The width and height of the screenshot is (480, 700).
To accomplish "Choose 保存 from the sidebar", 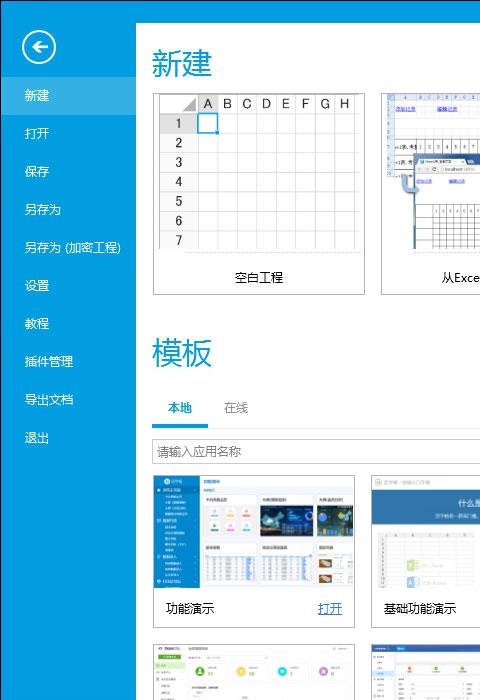I will [x=68, y=171].
